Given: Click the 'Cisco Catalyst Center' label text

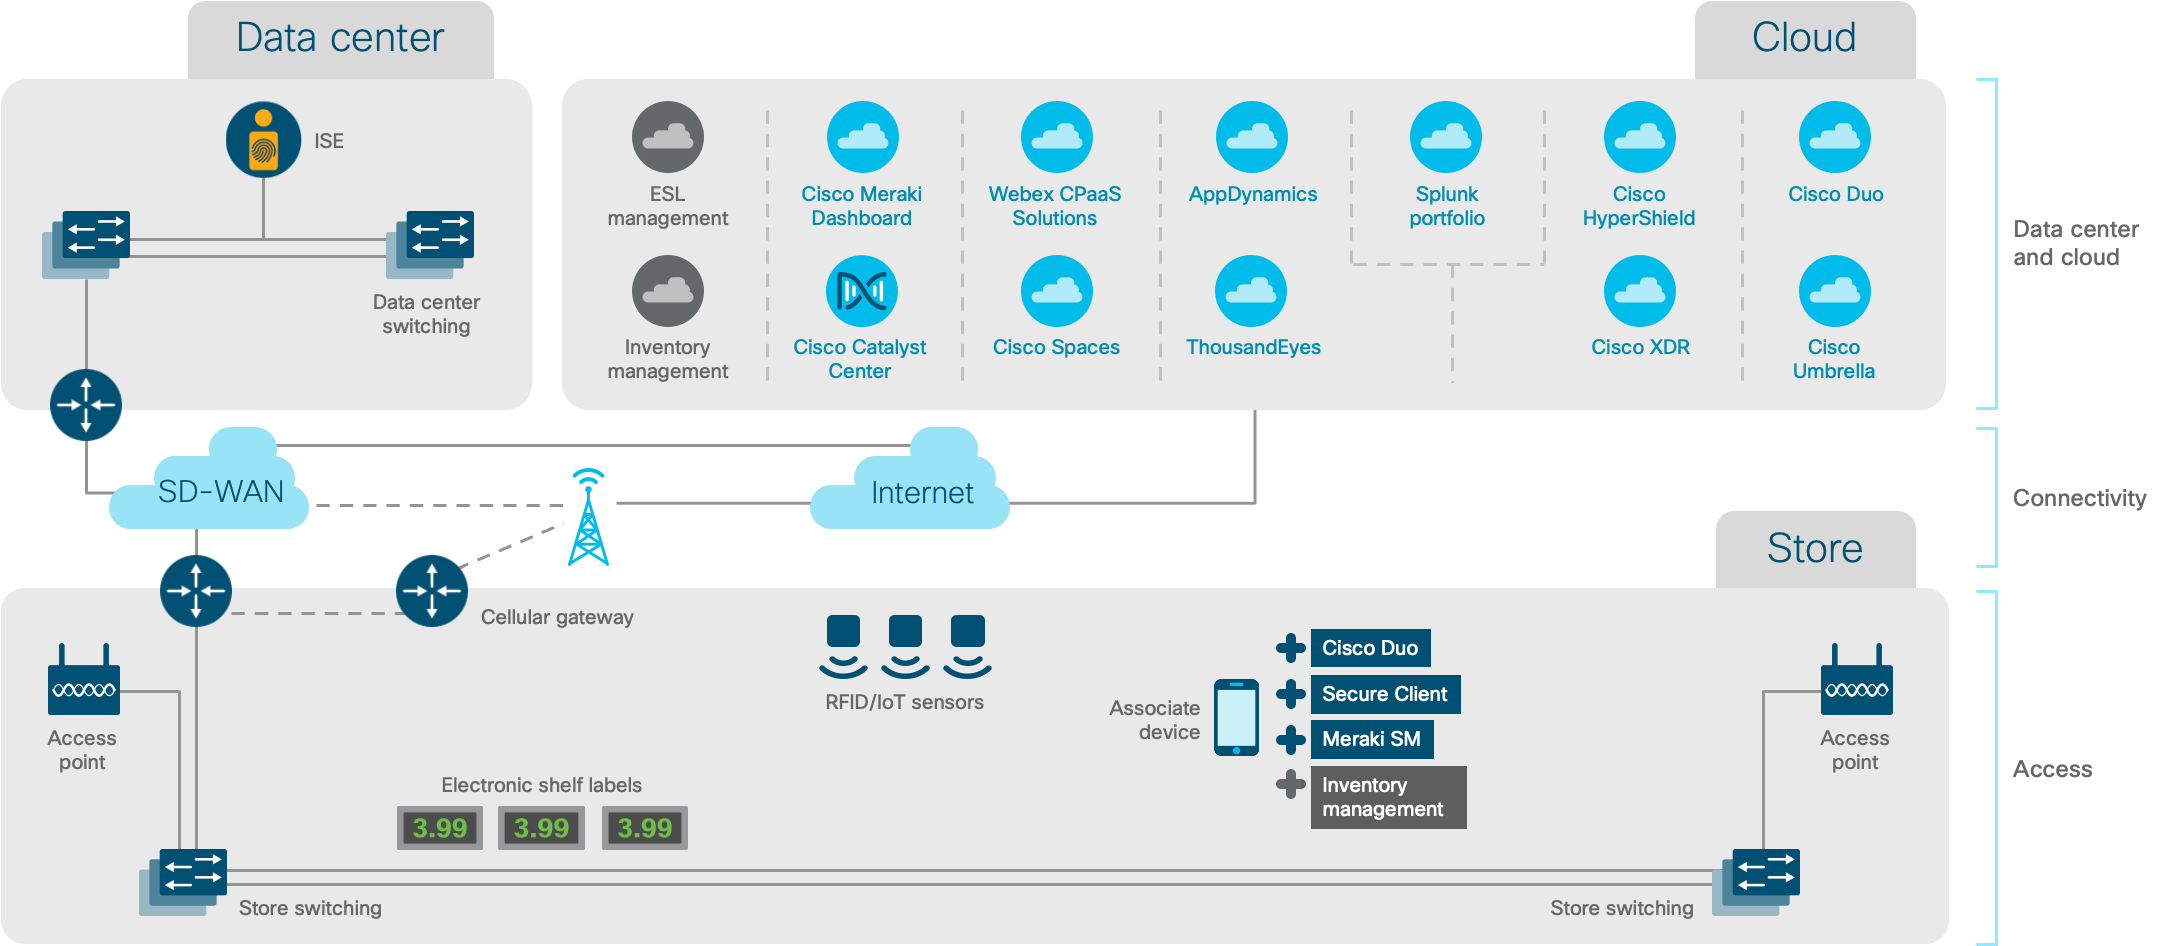Looking at the screenshot, I should click(860, 359).
